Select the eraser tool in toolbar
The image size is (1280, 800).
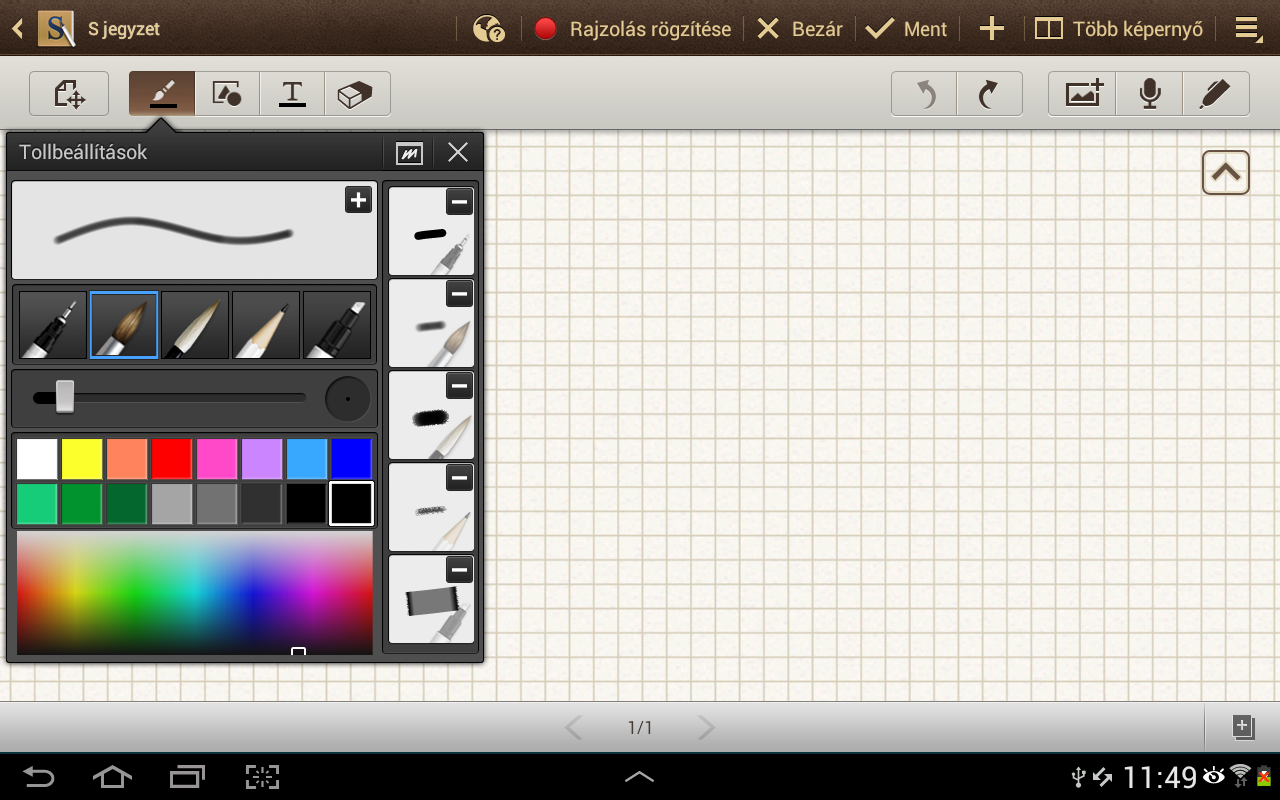(356, 94)
